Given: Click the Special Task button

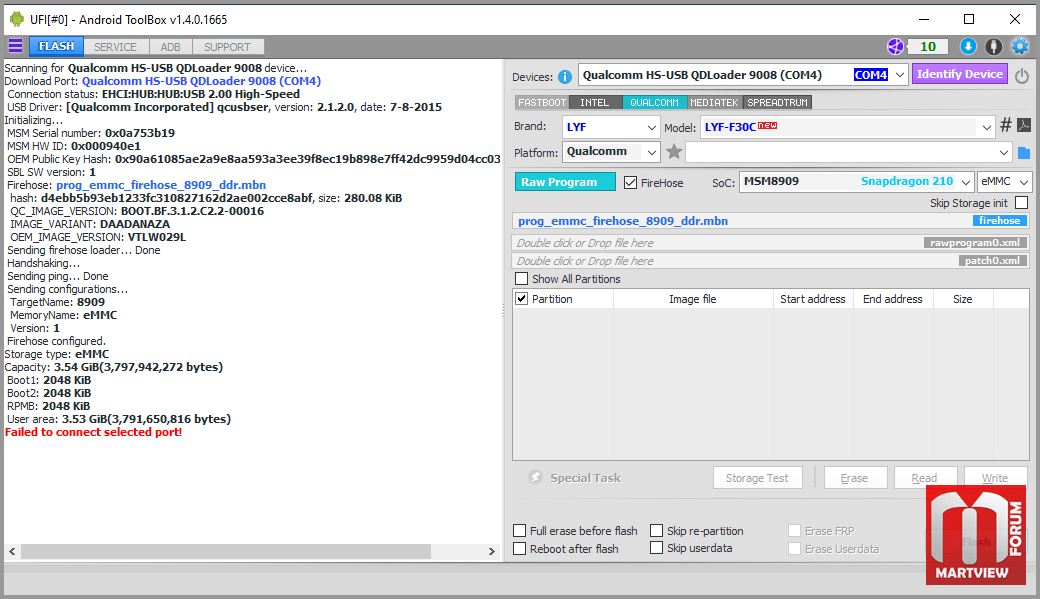Looking at the screenshot, I should pyautogui.click(x=574, y=478).
